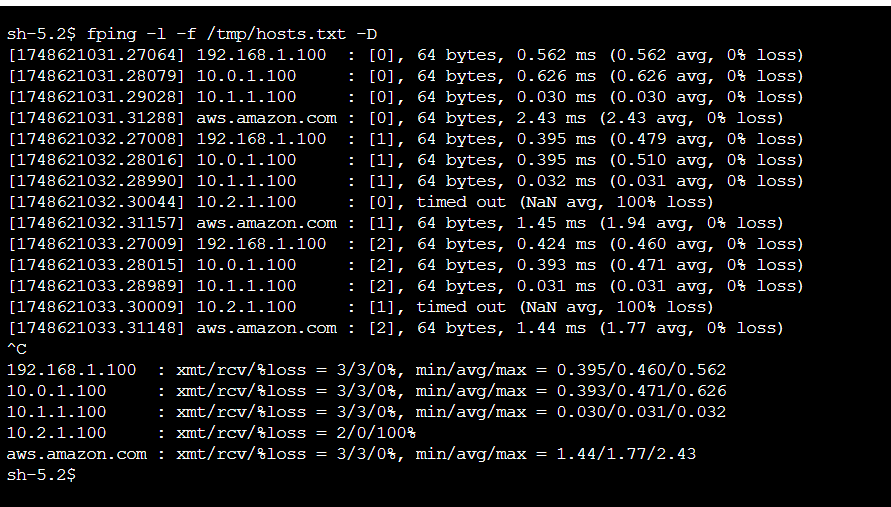The width and height of the screenshot is (891, 507).
Task: Click 10.1.1.100 in the summary section
Action: coord(56,412)
